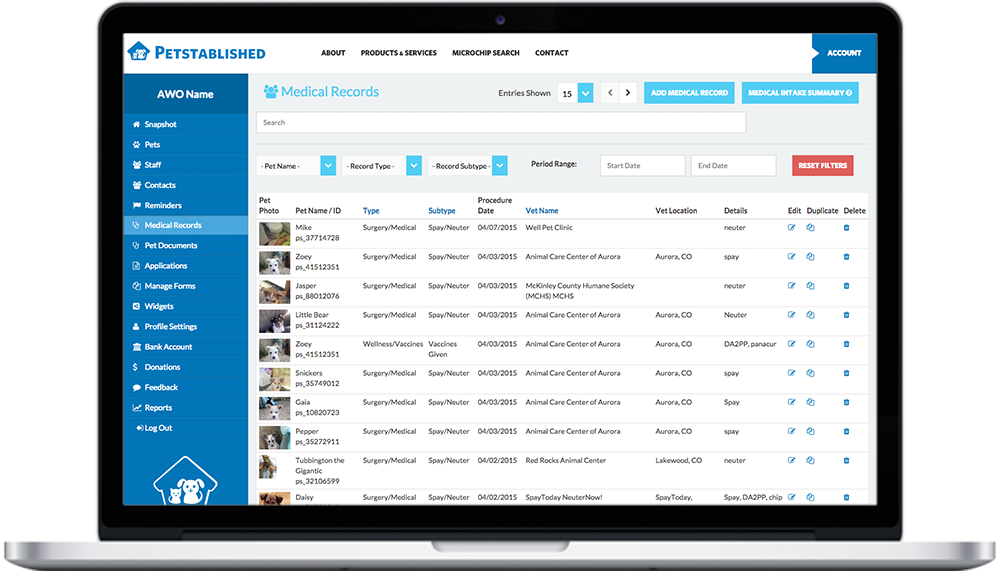The width and height of the screenshot is (1000, 571).
Task: Edit Gaia's spay record
Action: coord(792,402)
